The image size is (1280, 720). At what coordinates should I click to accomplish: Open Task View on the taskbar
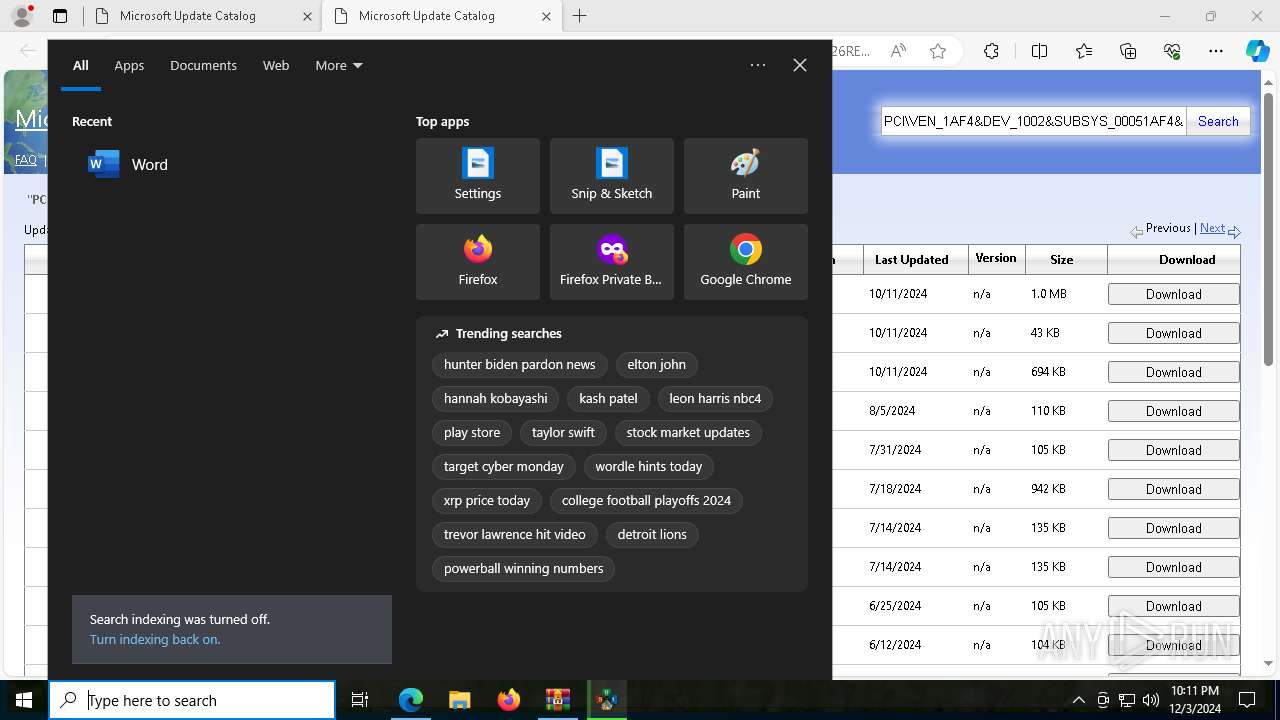pos(360,700)
